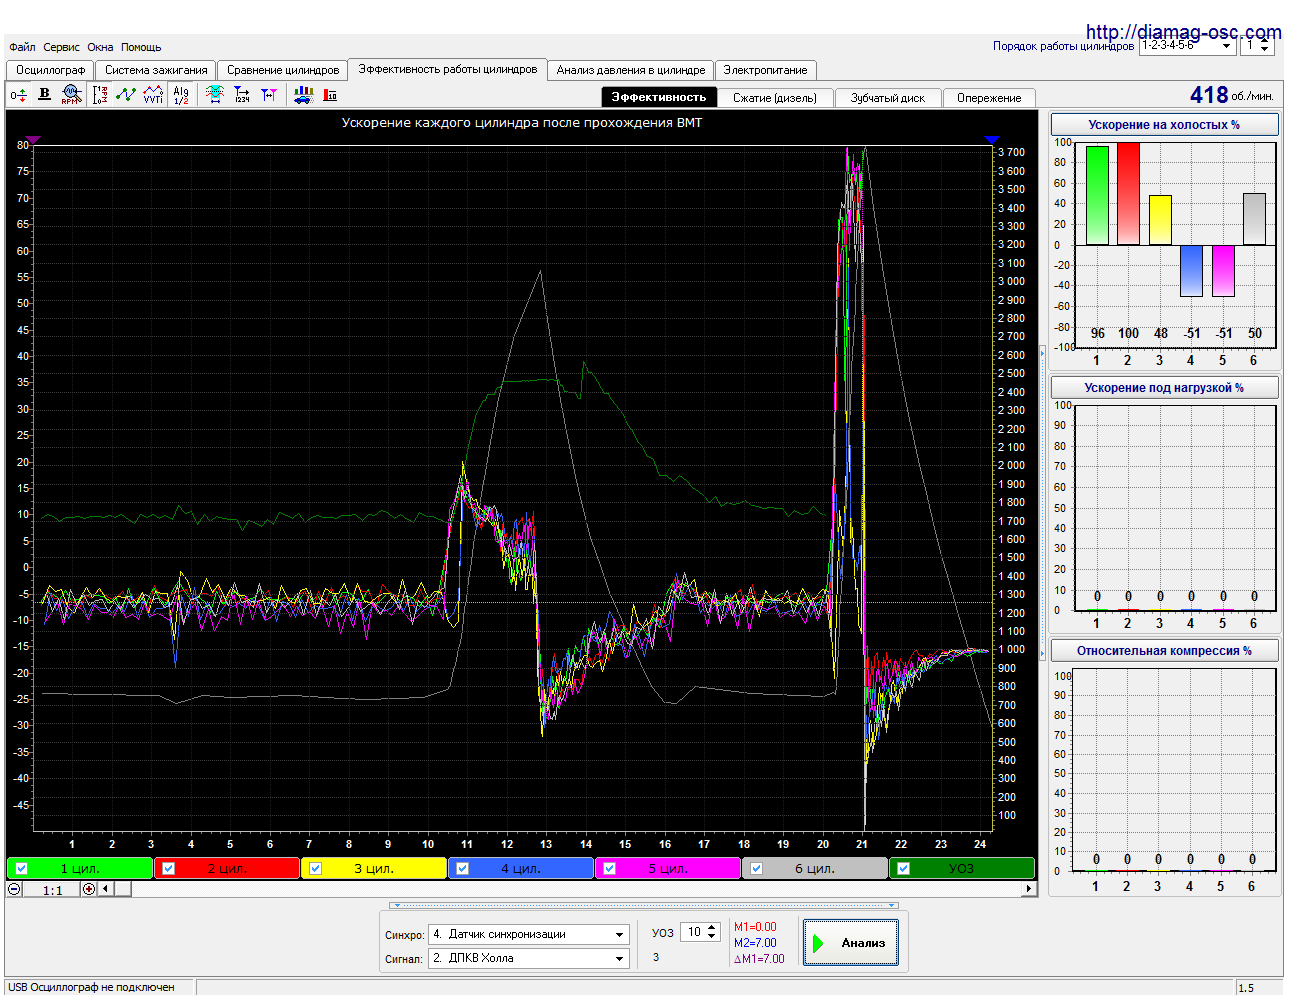Switch to the Осциллограф tab

click(x=50, y=70)
